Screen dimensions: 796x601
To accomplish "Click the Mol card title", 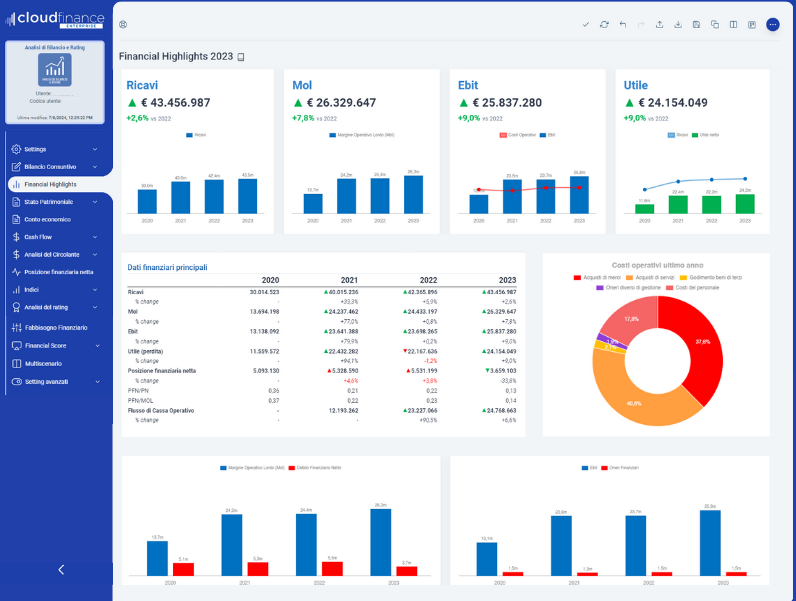I will (x=302, y=85).
